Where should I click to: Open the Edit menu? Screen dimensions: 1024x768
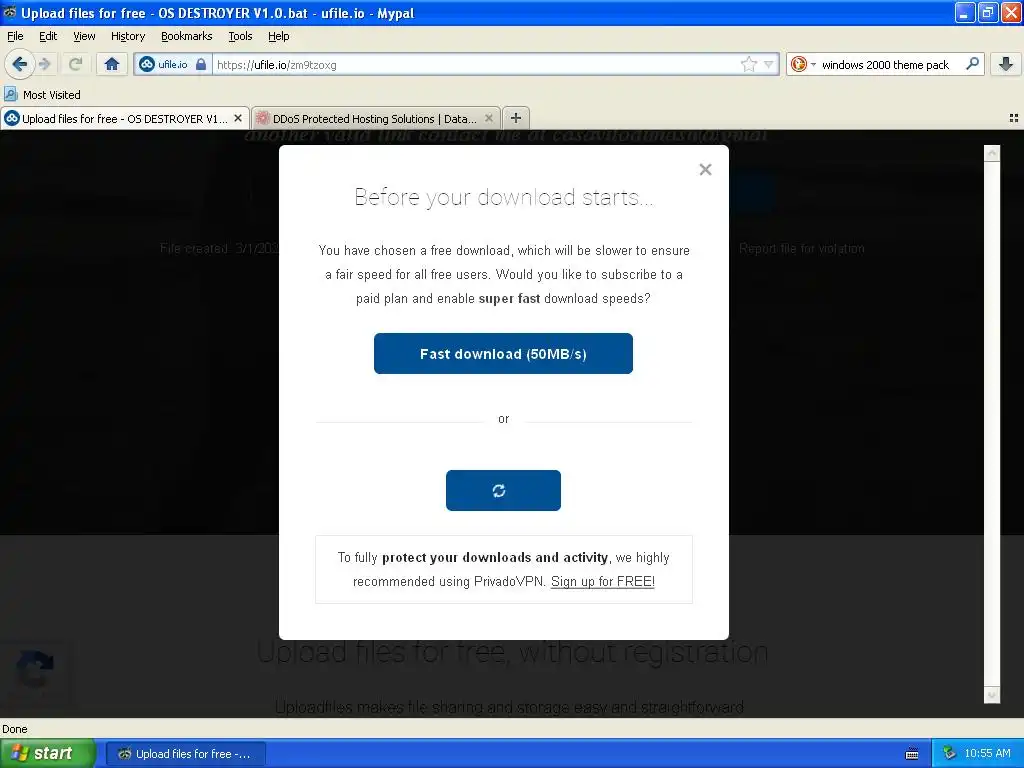[x=48, y=36]
